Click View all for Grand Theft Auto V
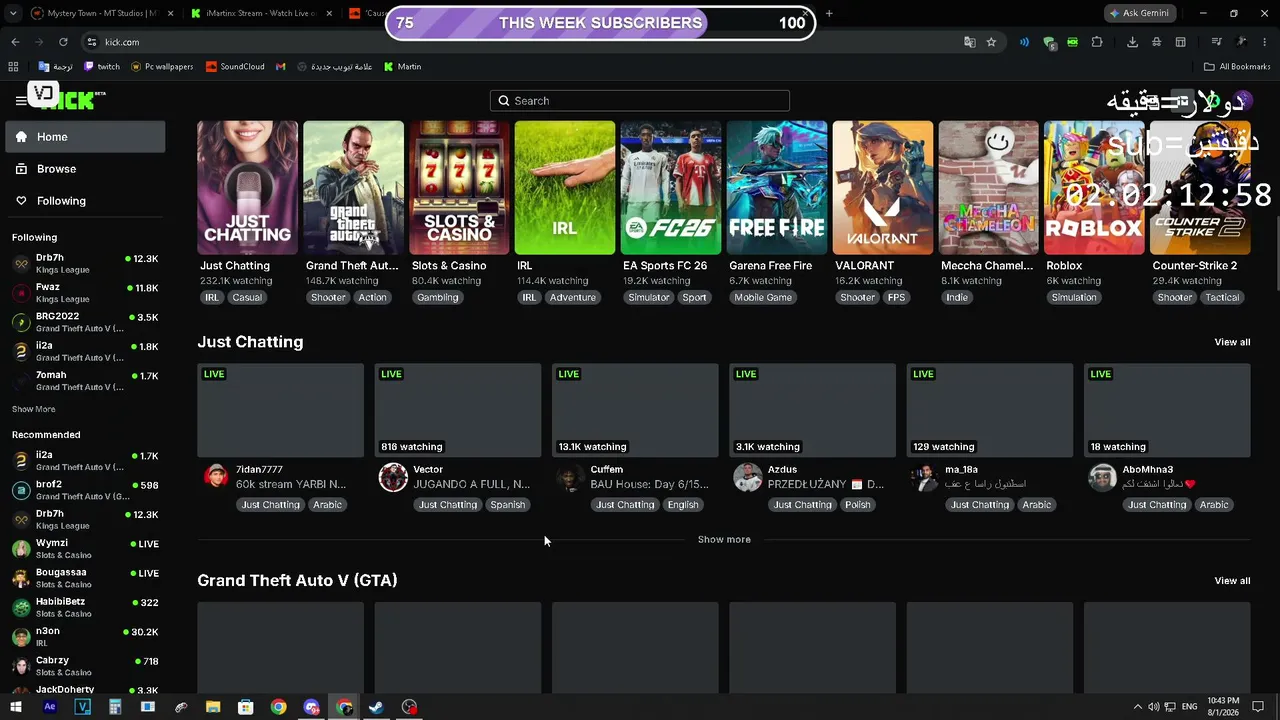1280x720 pixels. (1232, 581)
